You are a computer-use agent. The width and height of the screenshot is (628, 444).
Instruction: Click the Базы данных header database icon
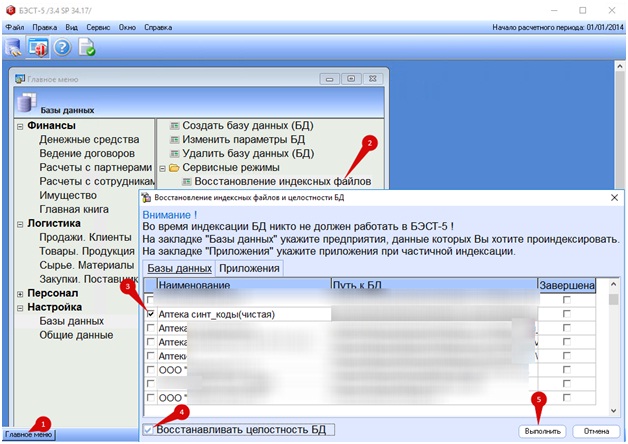click(27, 102)
